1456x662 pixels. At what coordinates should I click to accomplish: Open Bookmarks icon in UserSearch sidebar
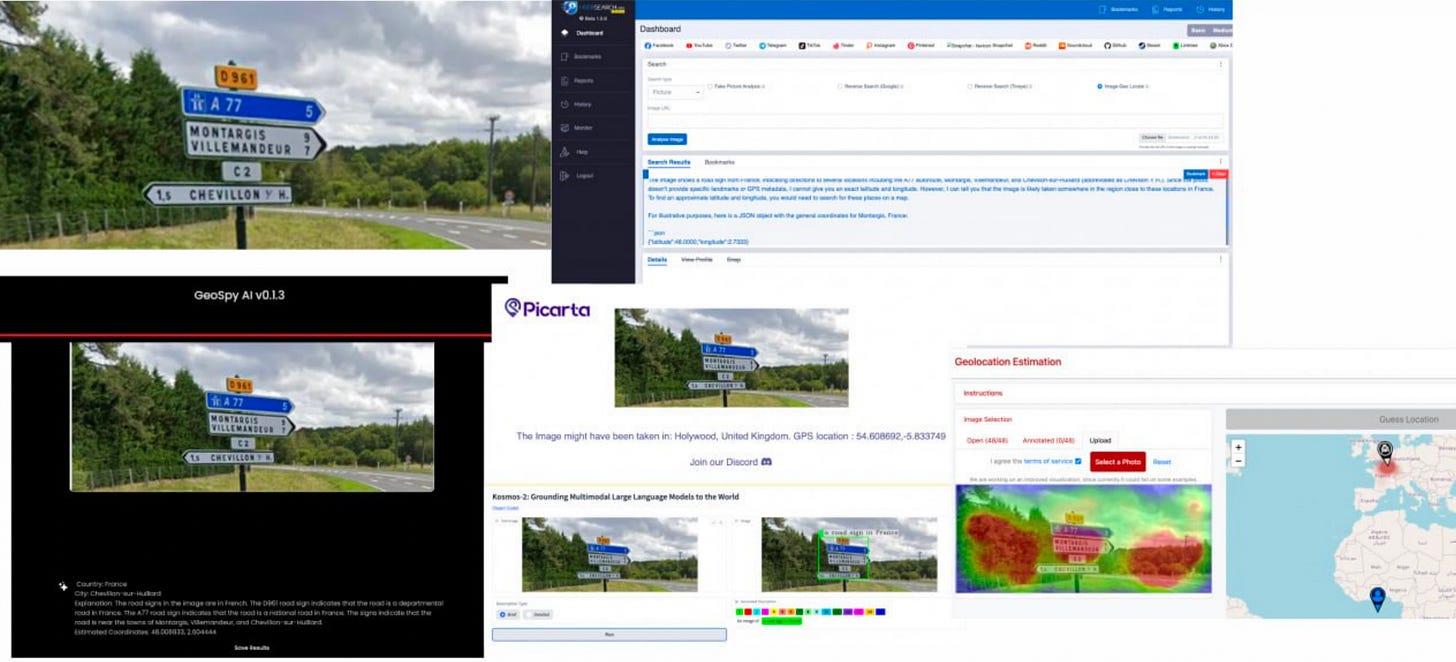tap(564, 56)
